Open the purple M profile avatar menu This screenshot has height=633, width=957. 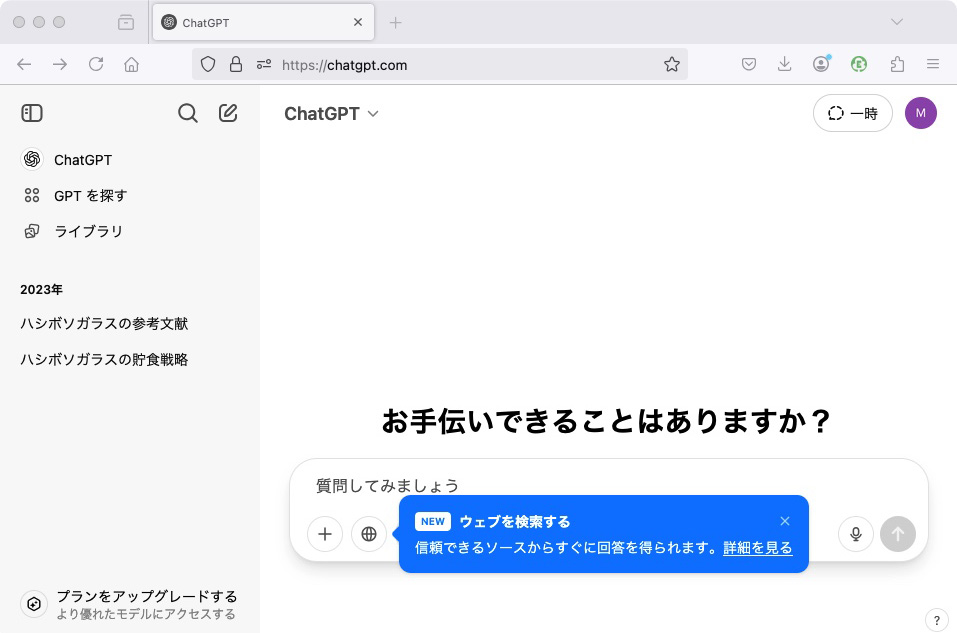point(920,113)
